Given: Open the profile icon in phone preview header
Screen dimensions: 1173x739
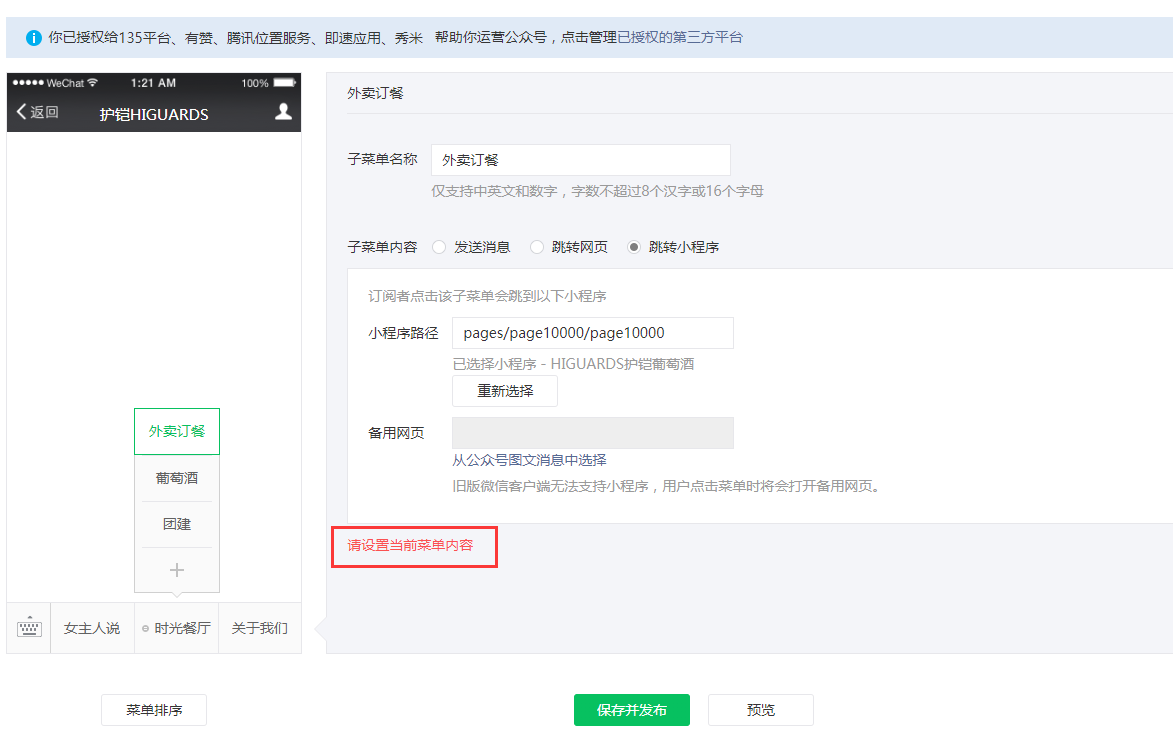Looking at the screenshot, I should coord(283,111).
